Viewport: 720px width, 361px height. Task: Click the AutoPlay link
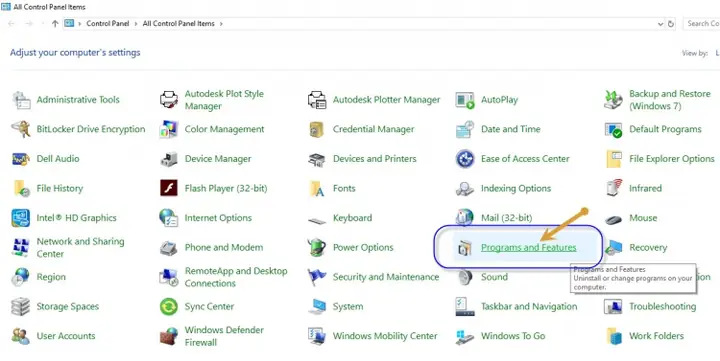(500, 100)
